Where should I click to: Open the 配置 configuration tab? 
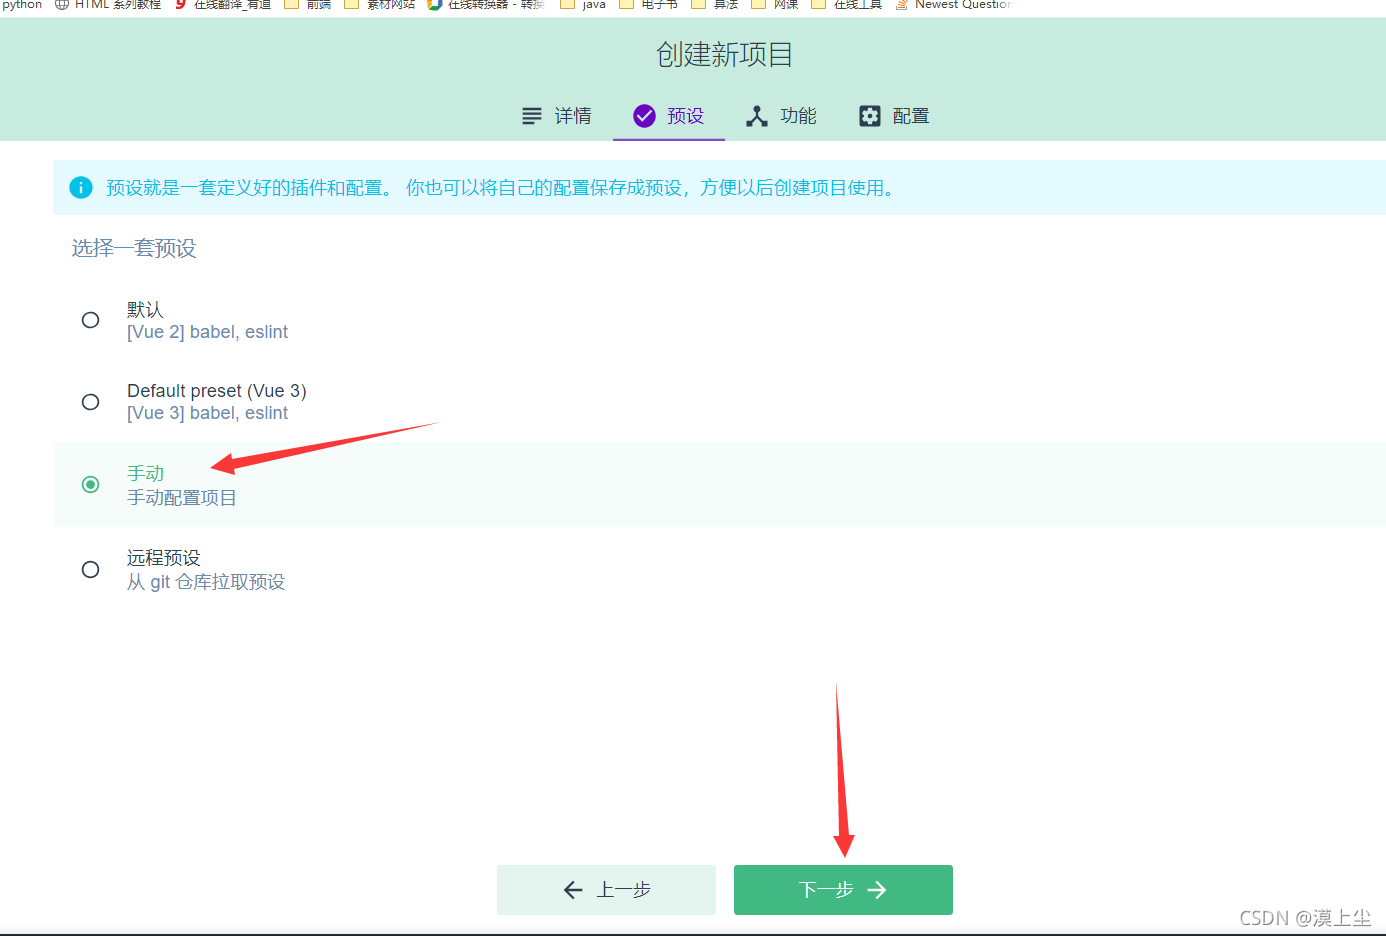pos(894,116)
